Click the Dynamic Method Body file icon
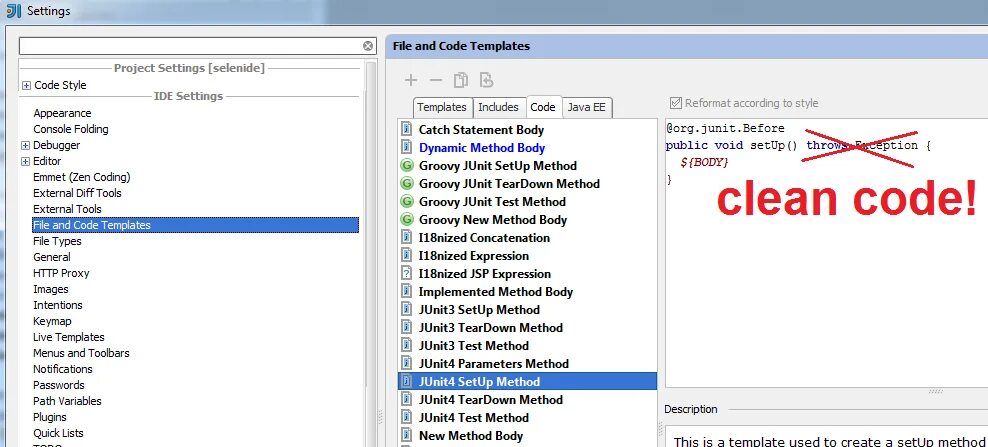The image size is (988, 447). (406, 148)
